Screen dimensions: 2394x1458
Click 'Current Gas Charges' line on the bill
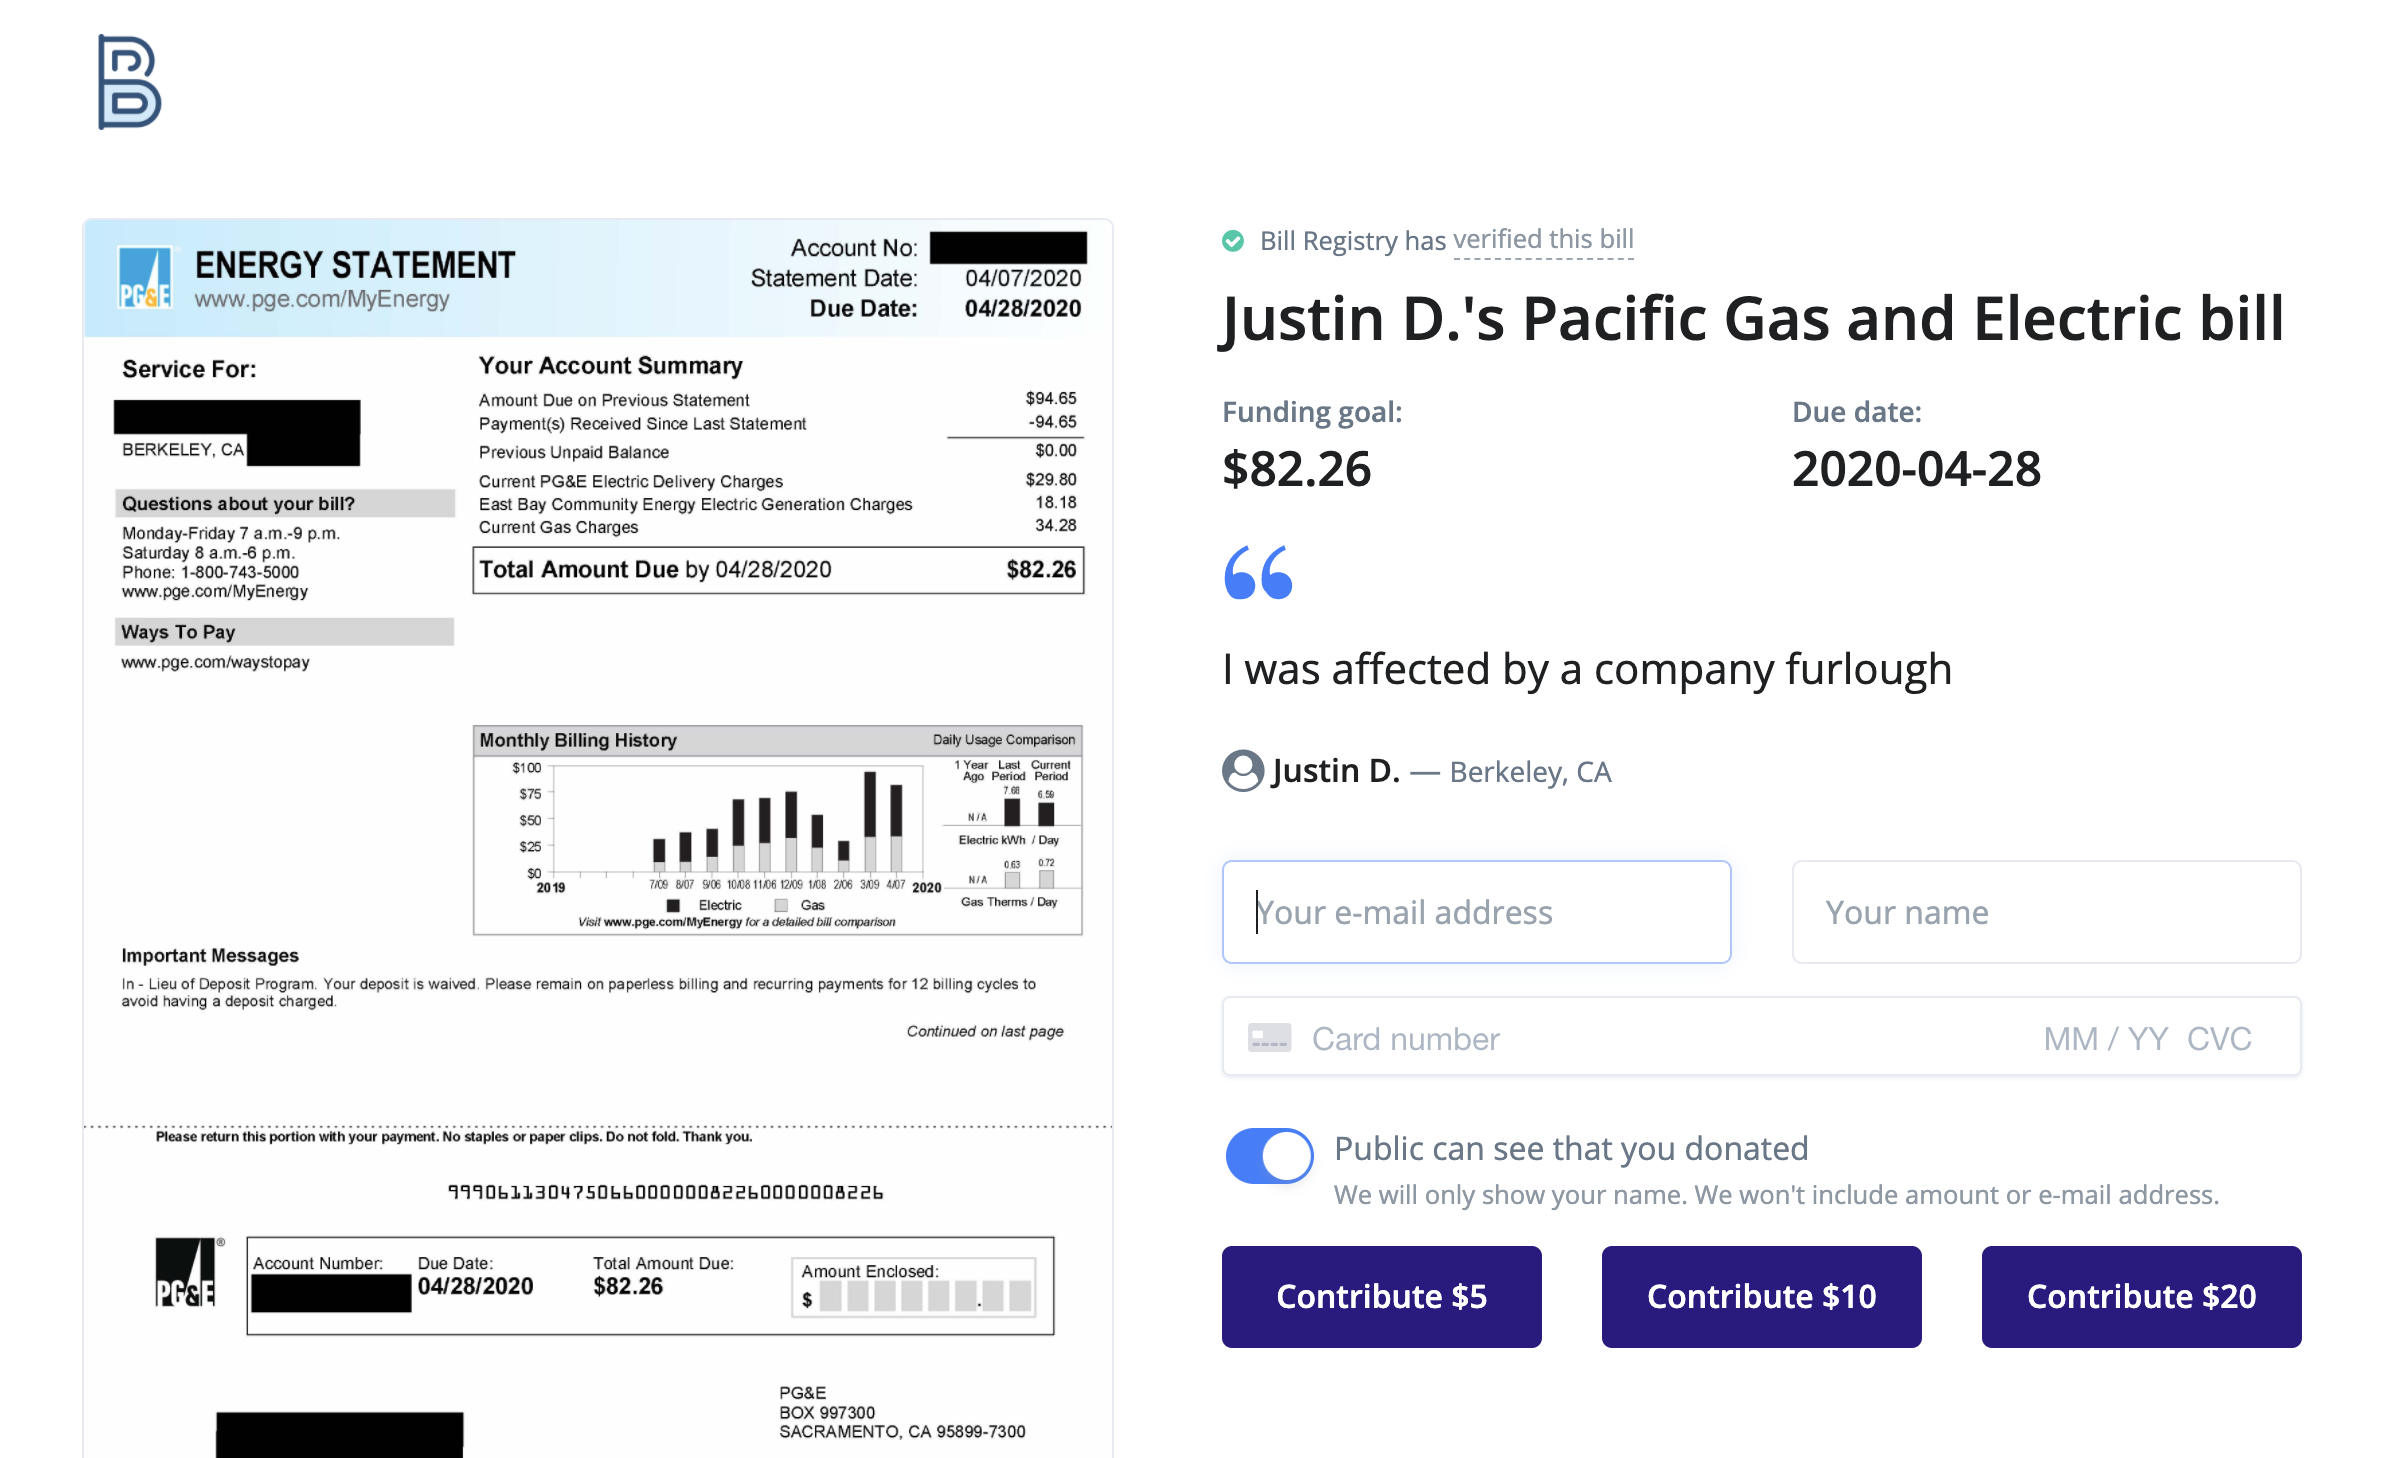(558, 527)
